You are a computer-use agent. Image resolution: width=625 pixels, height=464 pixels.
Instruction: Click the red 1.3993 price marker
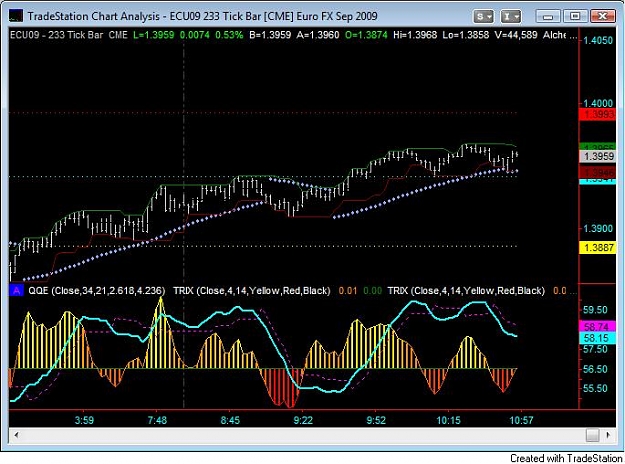click(x=597, y=115)
